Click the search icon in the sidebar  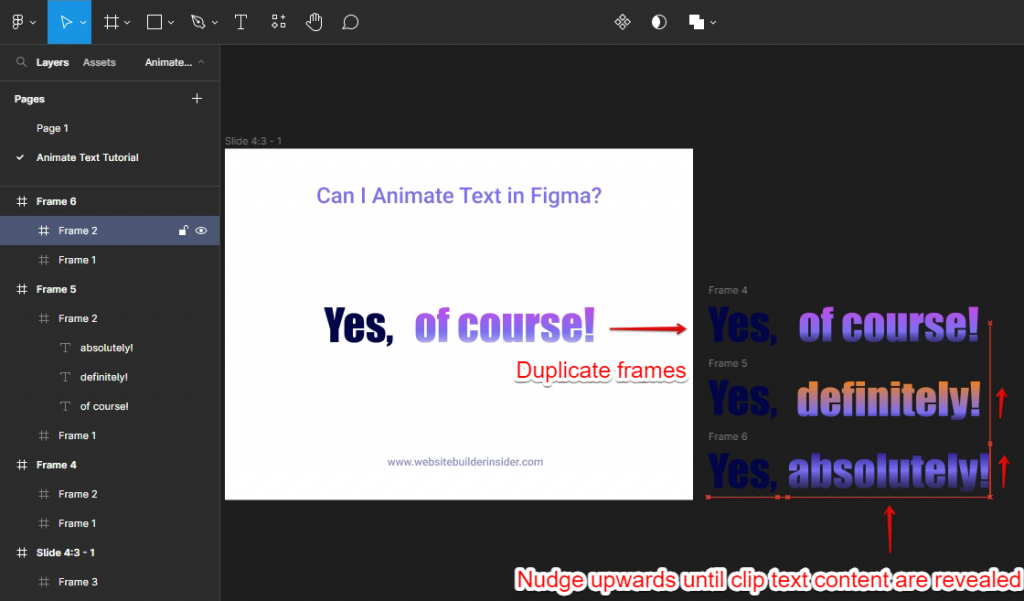coord(21,62)
